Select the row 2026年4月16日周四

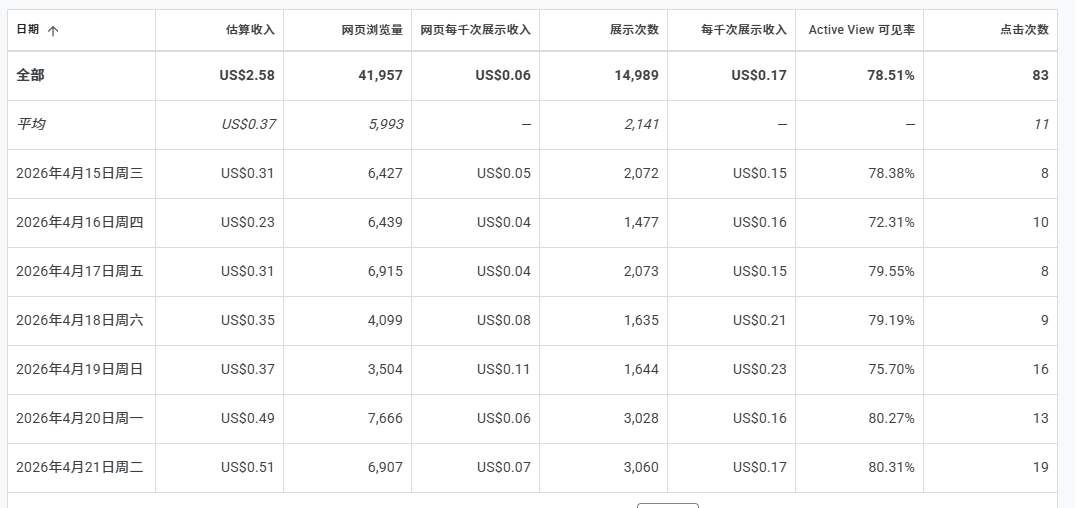tap(80, 222)
